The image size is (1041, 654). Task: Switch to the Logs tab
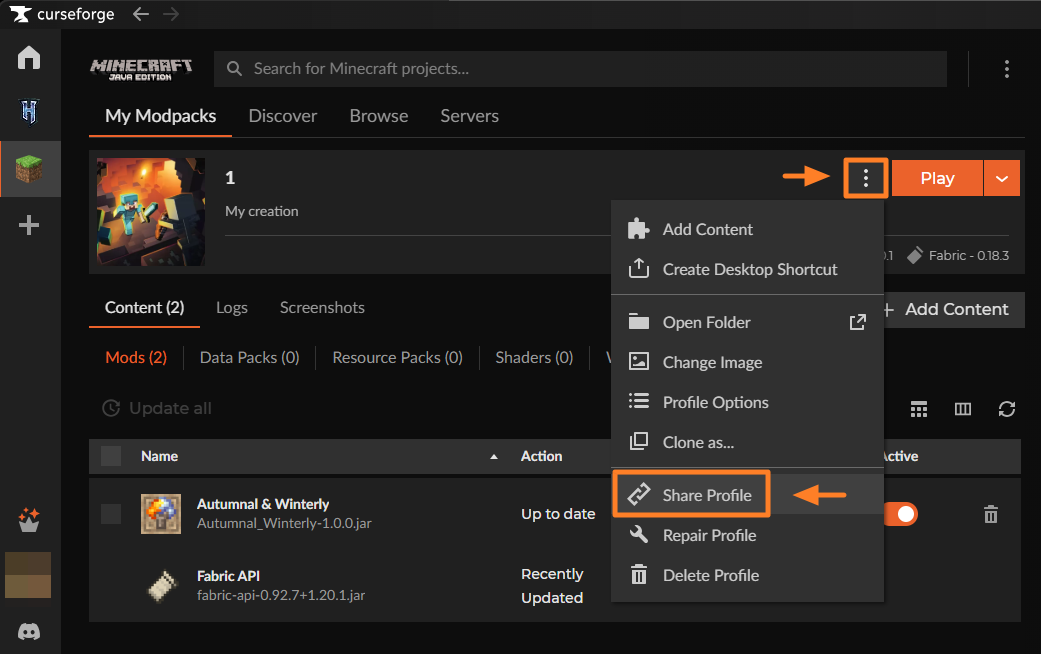click(x=232, y=307)
